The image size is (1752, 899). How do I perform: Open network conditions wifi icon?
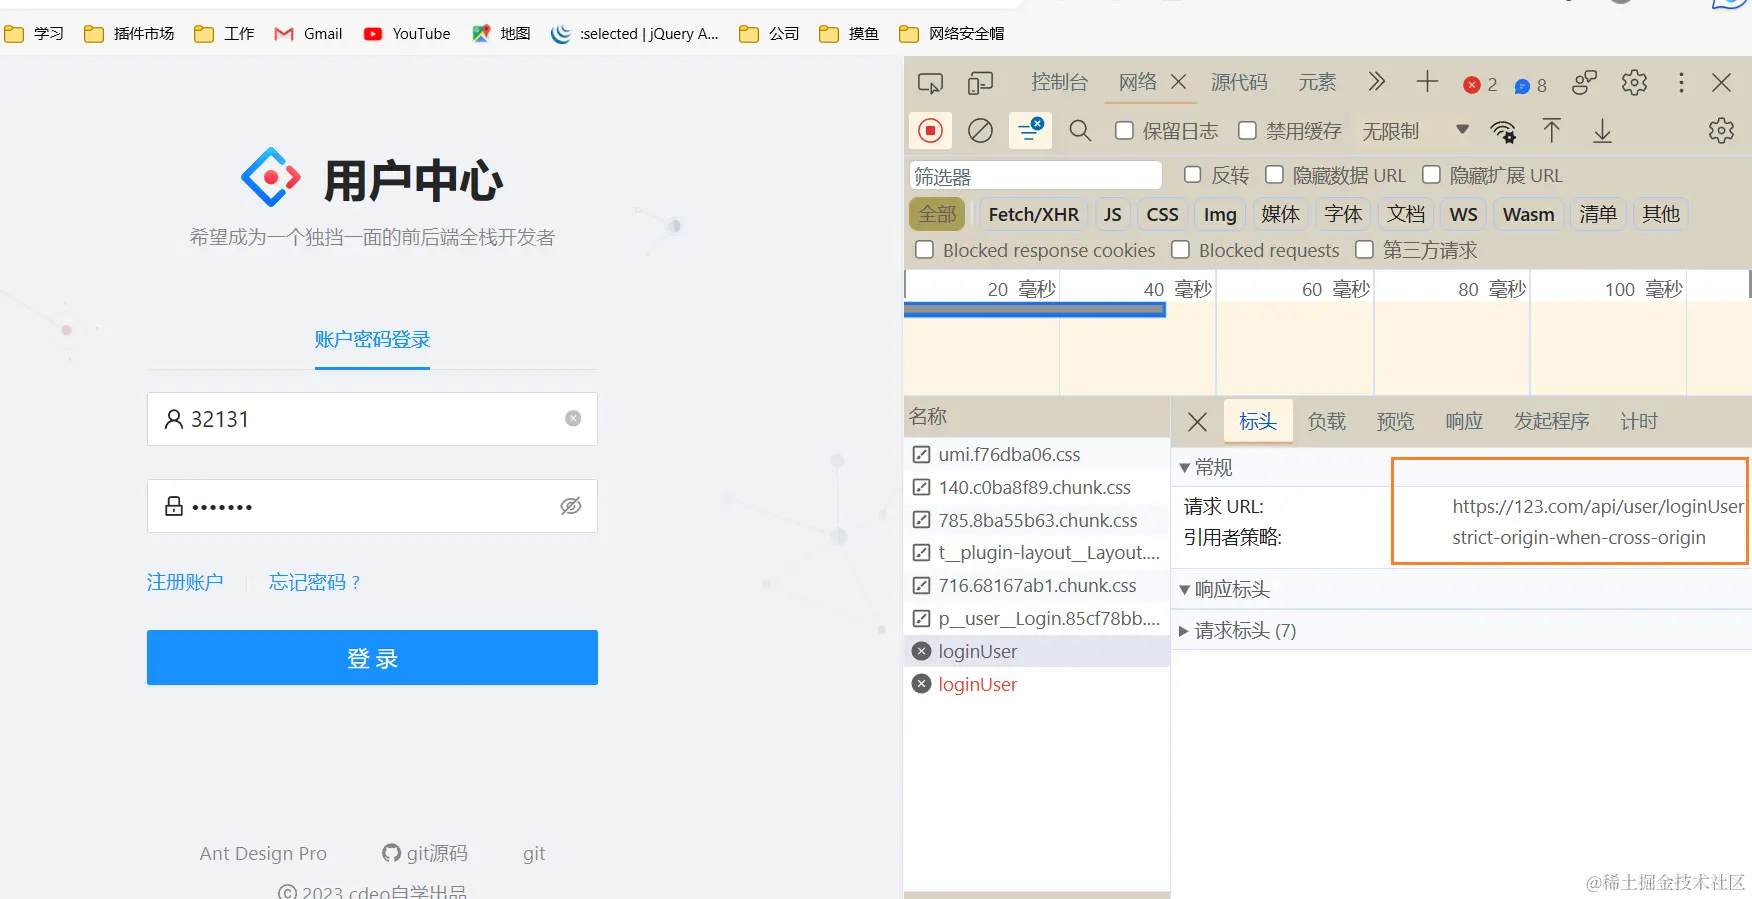[1503, 131]
